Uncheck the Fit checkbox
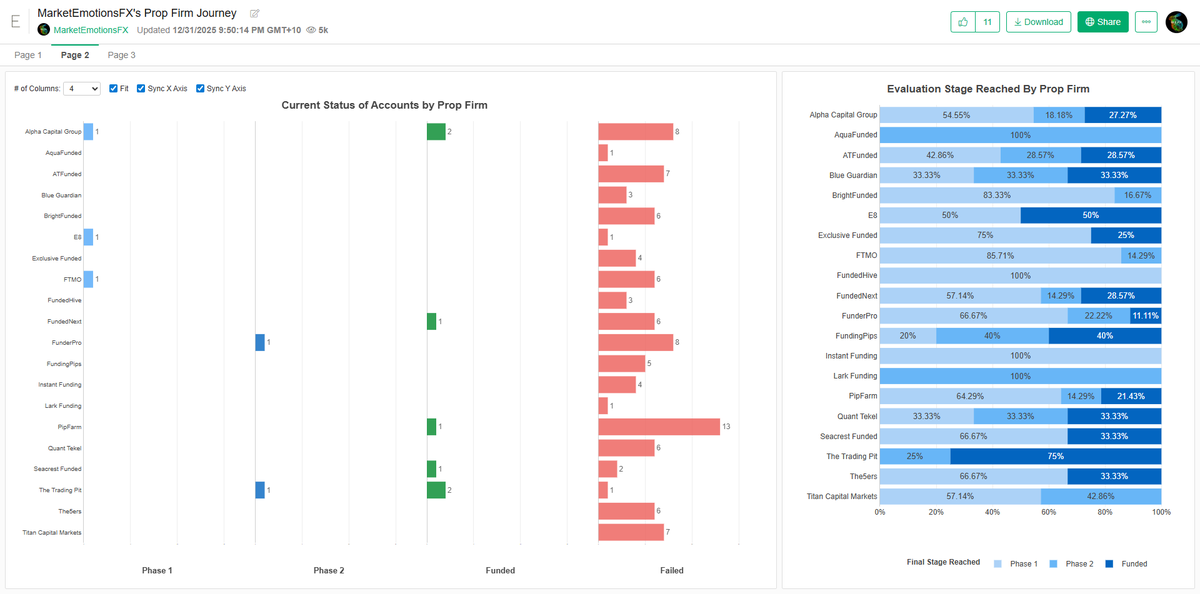 [x=113, y=88]
